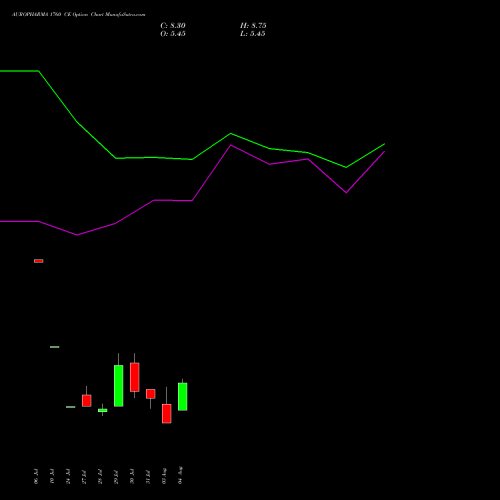Click the red candle for 27 Jul
Screen dimensions: 500x500
tap(86, 400)
